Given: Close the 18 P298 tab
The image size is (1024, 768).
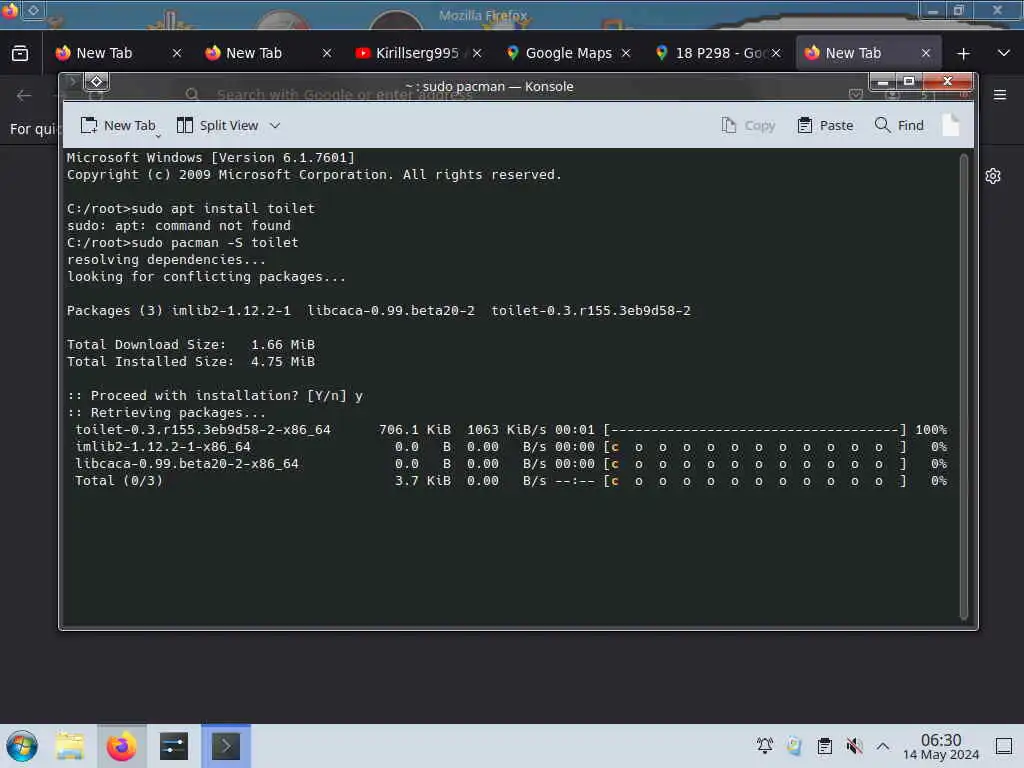Looking at the screenshot, I should pyautogui.click(x=776, y=53).
